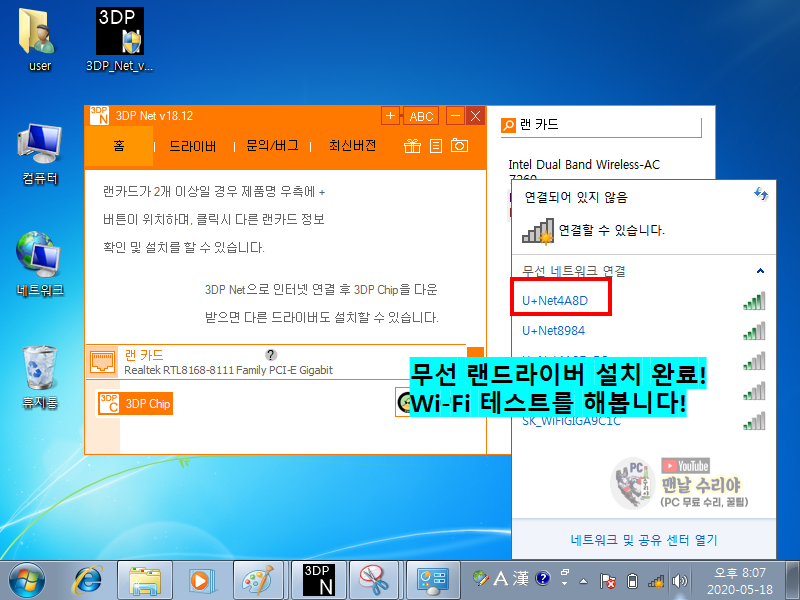Click the plus button in 3DP Net title bar

coord(390,116)
